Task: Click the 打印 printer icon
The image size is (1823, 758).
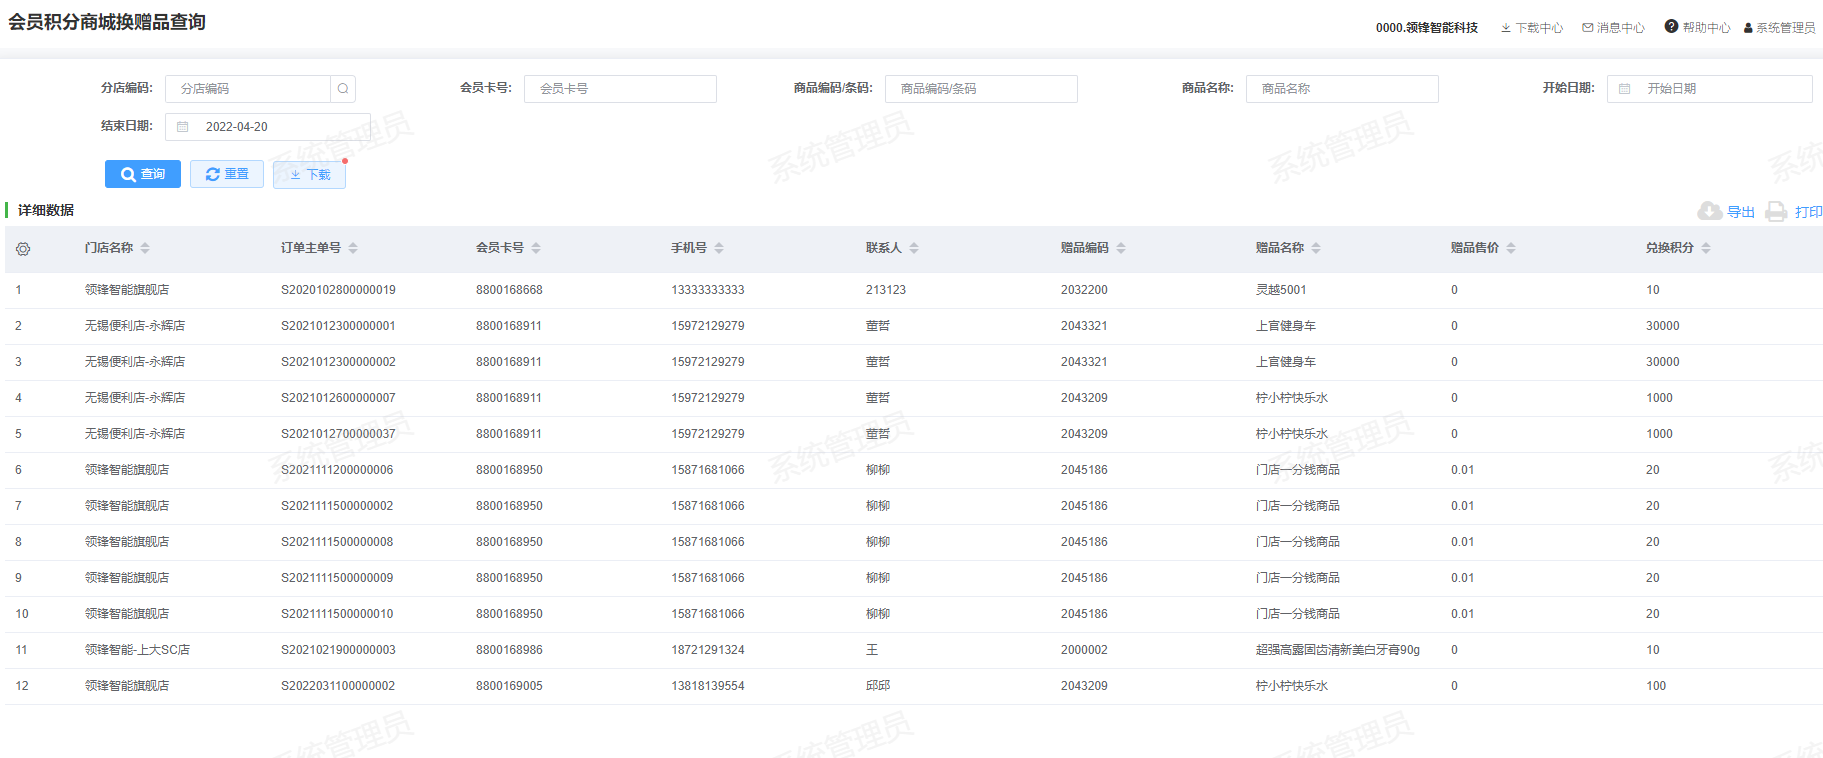Action: pos(1776,211)
